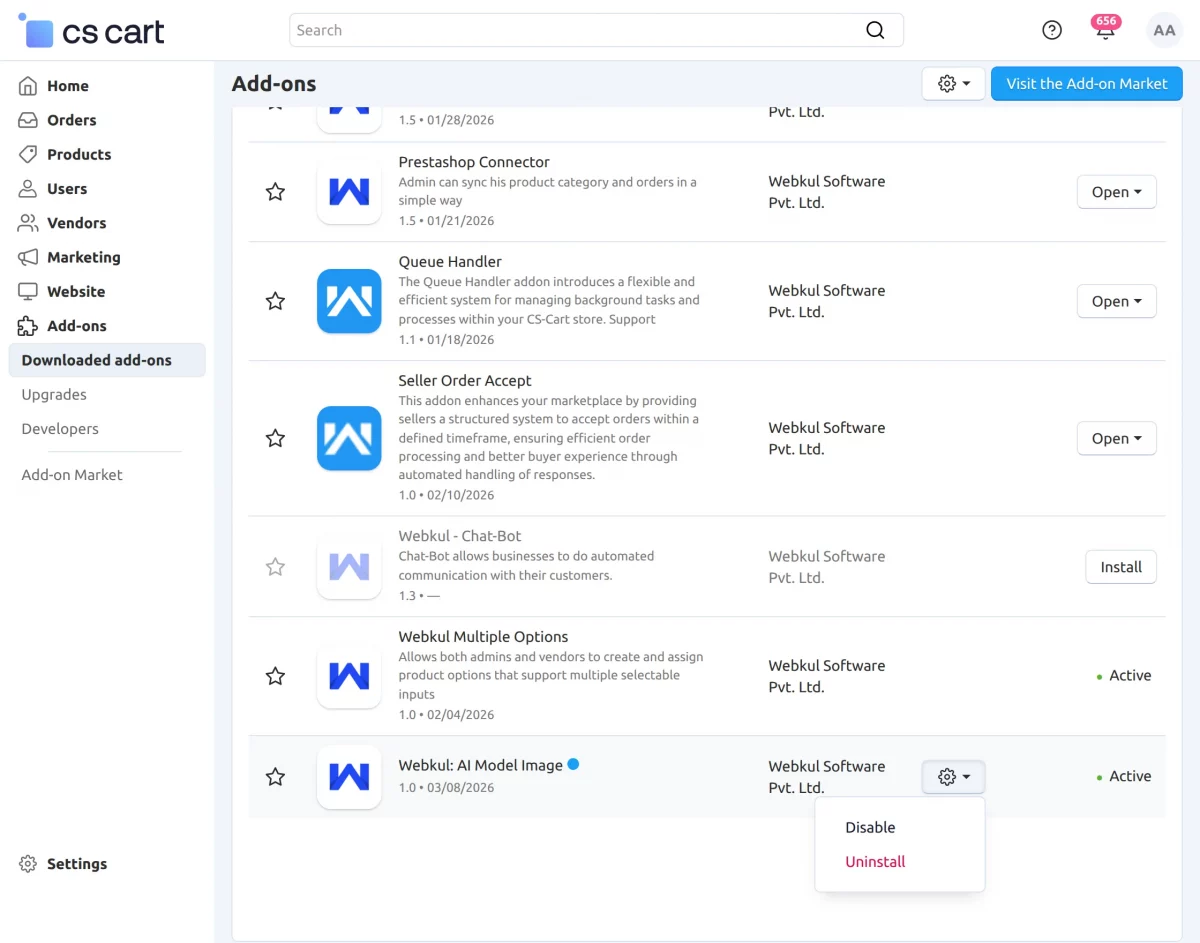Open Upgrades in sidebar

click(54, 394)
